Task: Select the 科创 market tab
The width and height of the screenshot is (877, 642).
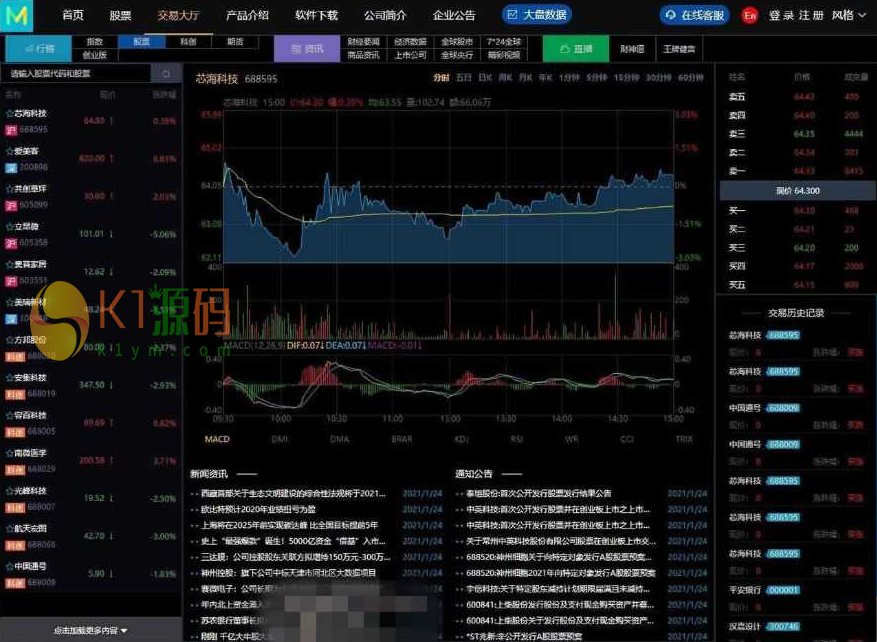Action: 188,41
